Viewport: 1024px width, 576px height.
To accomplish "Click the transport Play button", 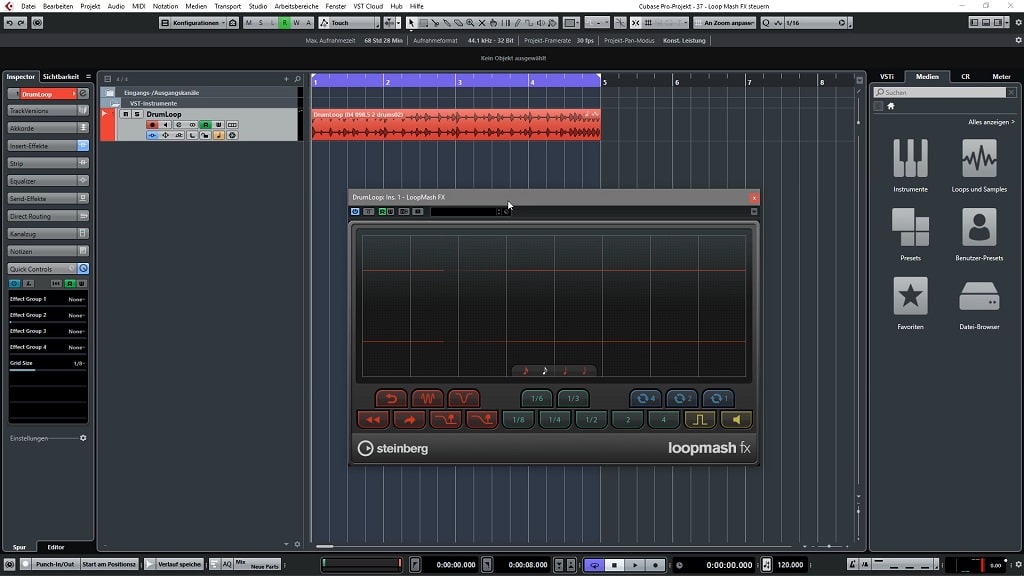I will tap(634, 565).
